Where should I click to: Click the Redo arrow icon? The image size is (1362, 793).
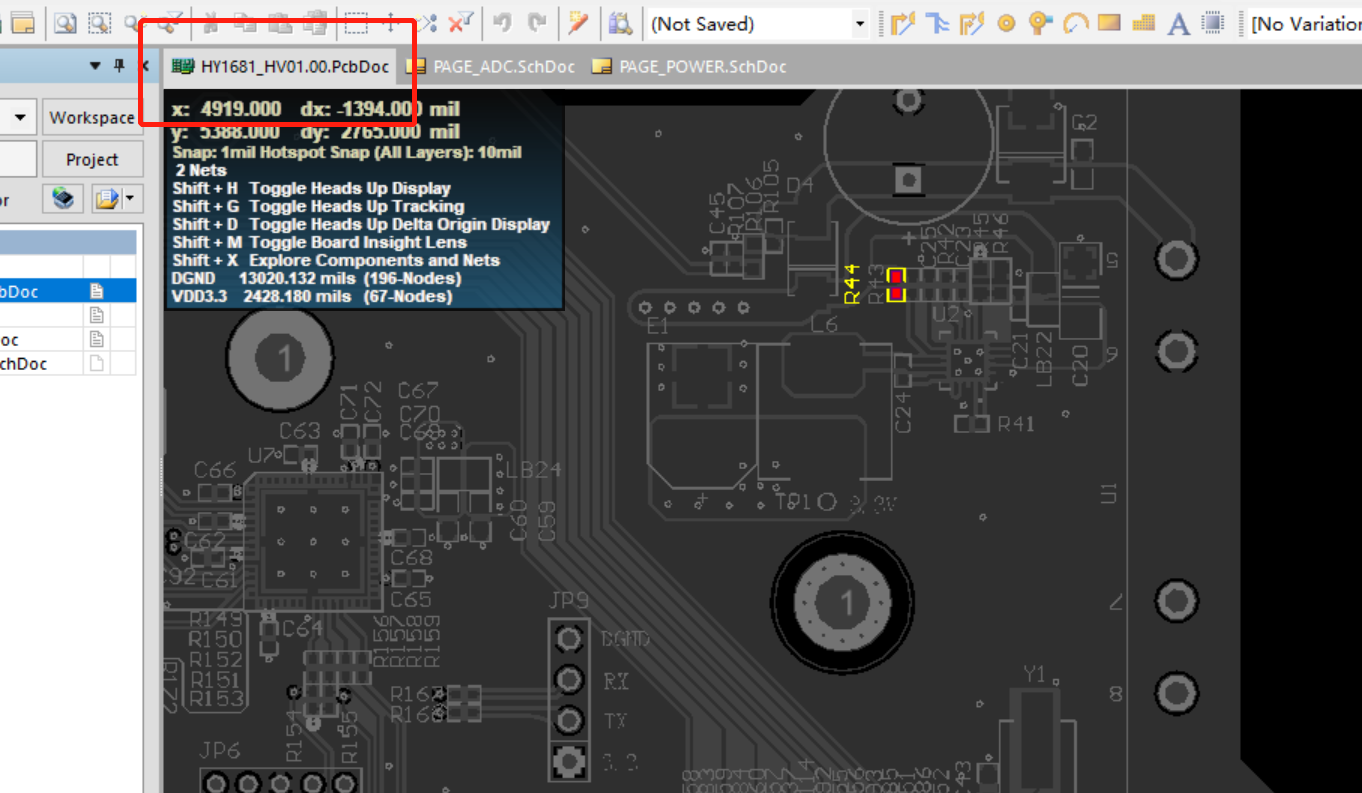pyautogui.click(x=537, y=22)
